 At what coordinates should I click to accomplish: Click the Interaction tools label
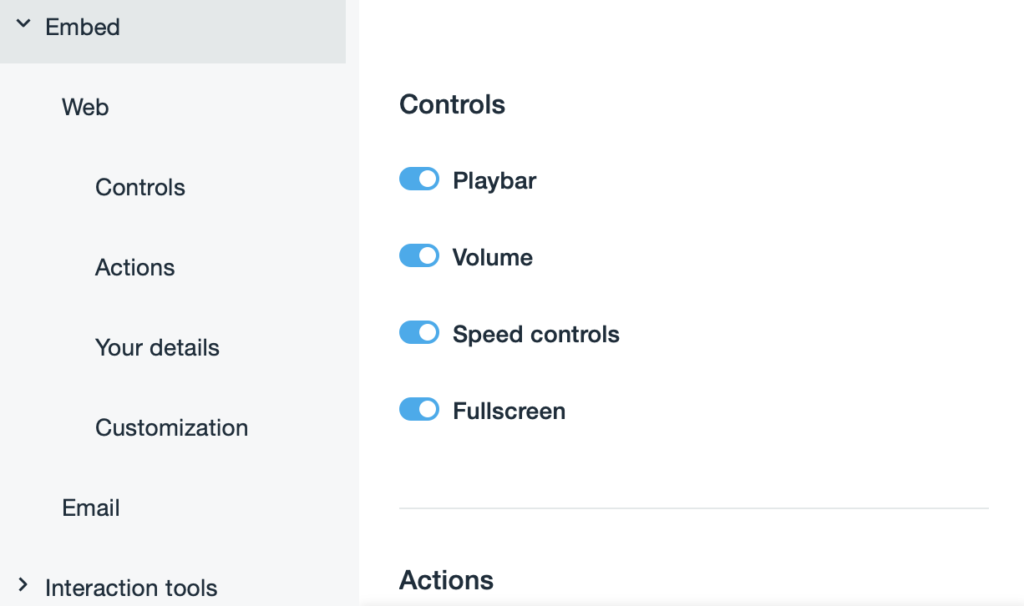tap(131, 587)
